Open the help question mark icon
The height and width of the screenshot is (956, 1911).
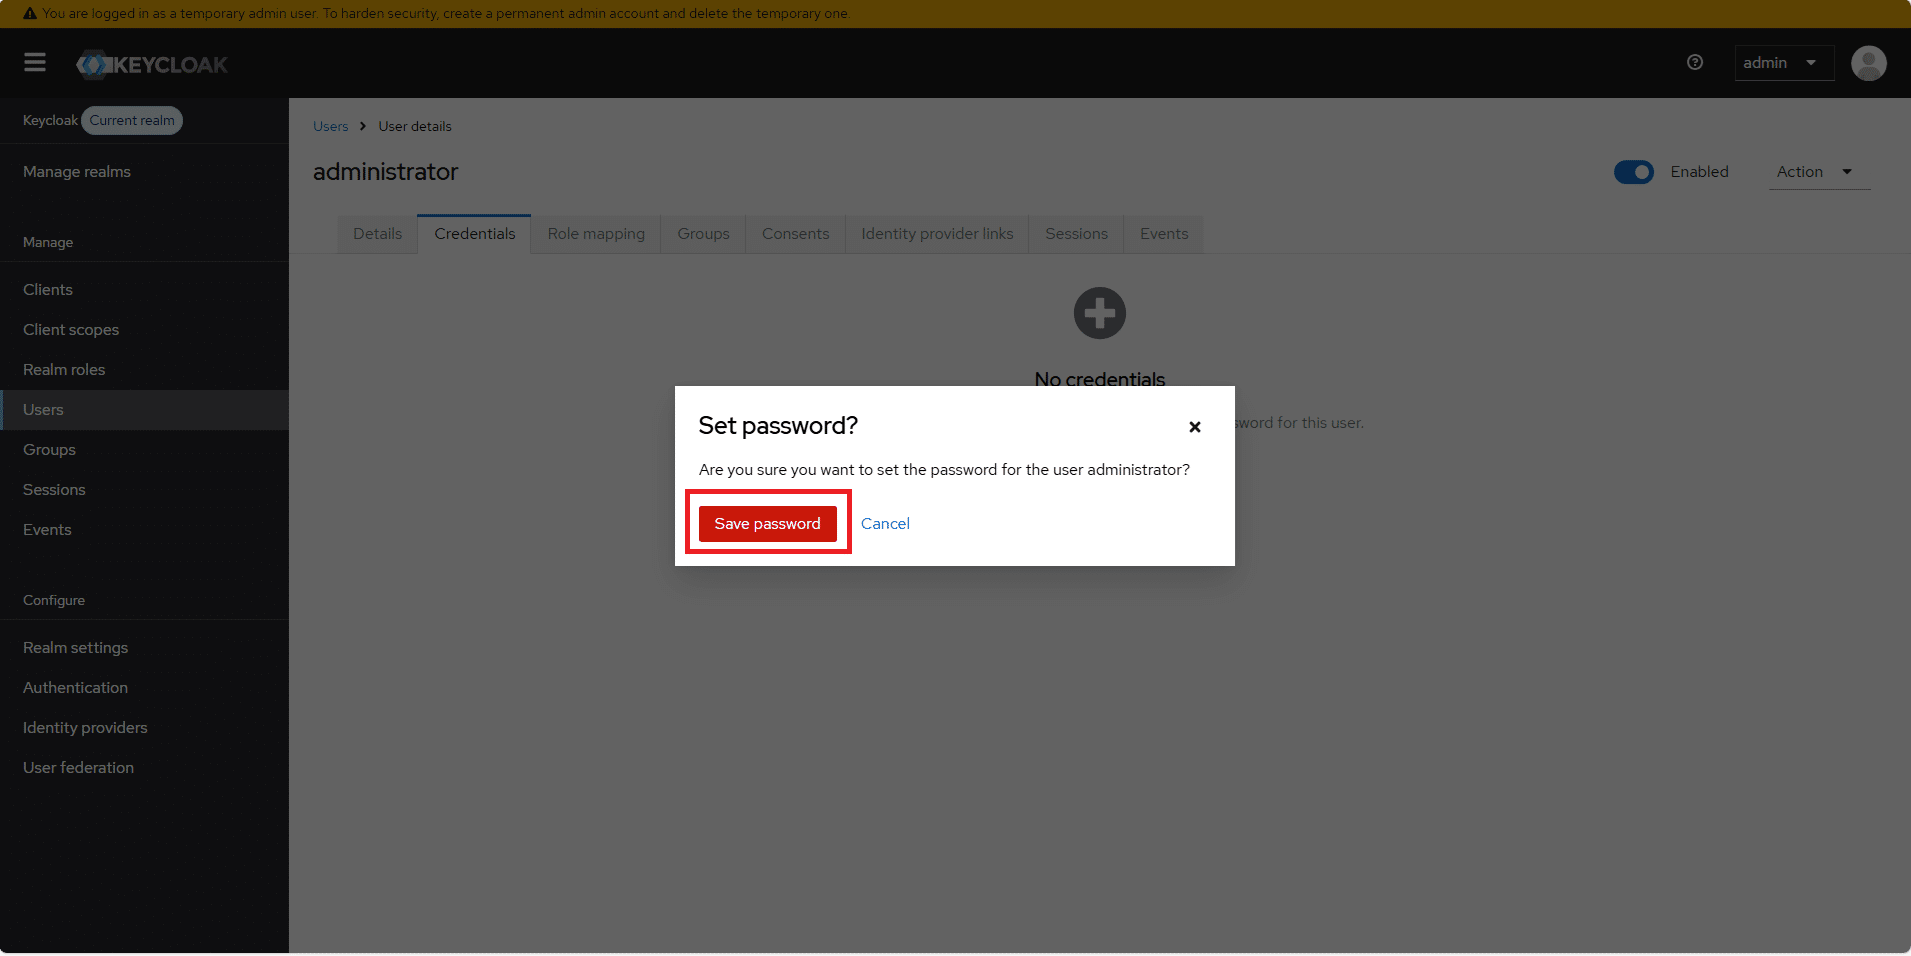point(1694,62)
